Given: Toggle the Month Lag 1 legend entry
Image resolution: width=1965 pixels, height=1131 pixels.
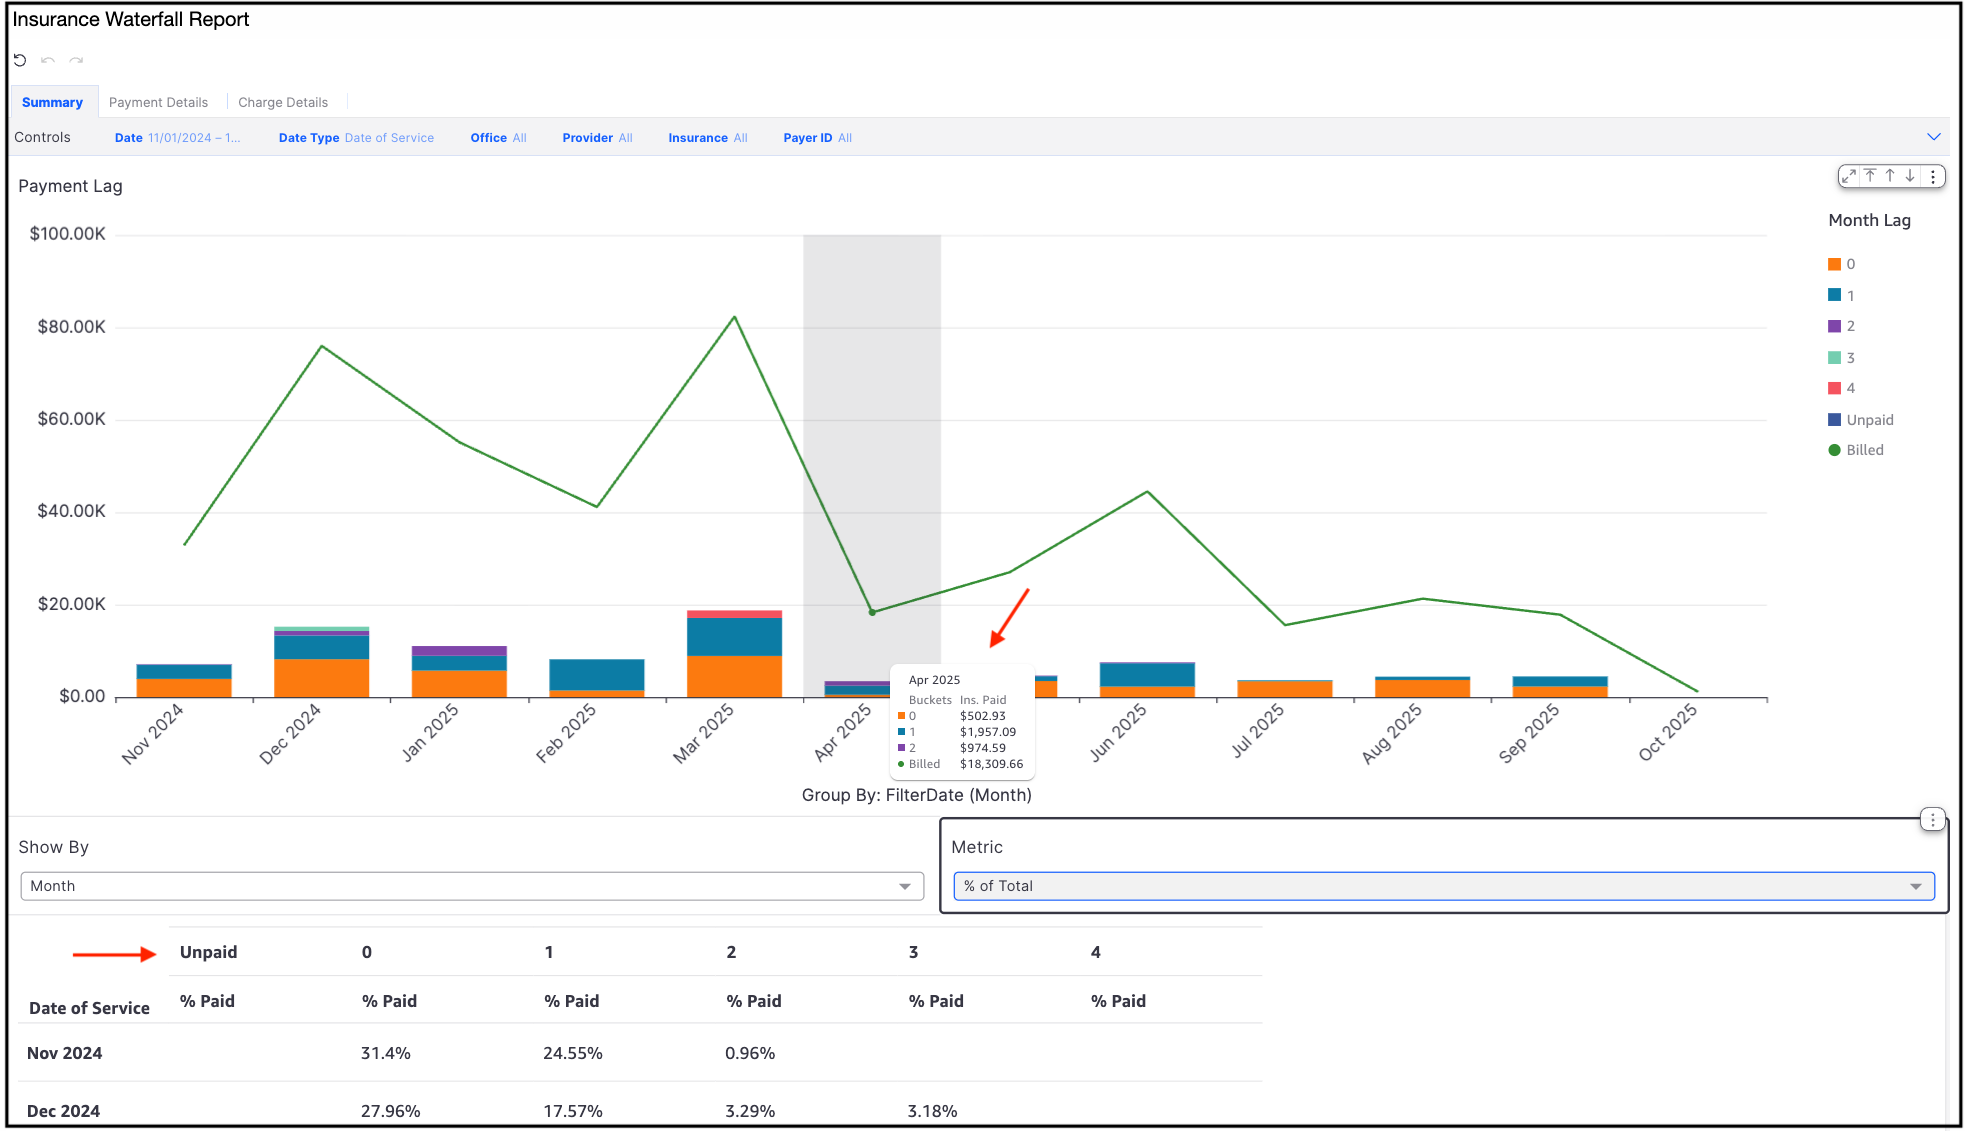Looking at the screenshot, I should coord(1849,295).
